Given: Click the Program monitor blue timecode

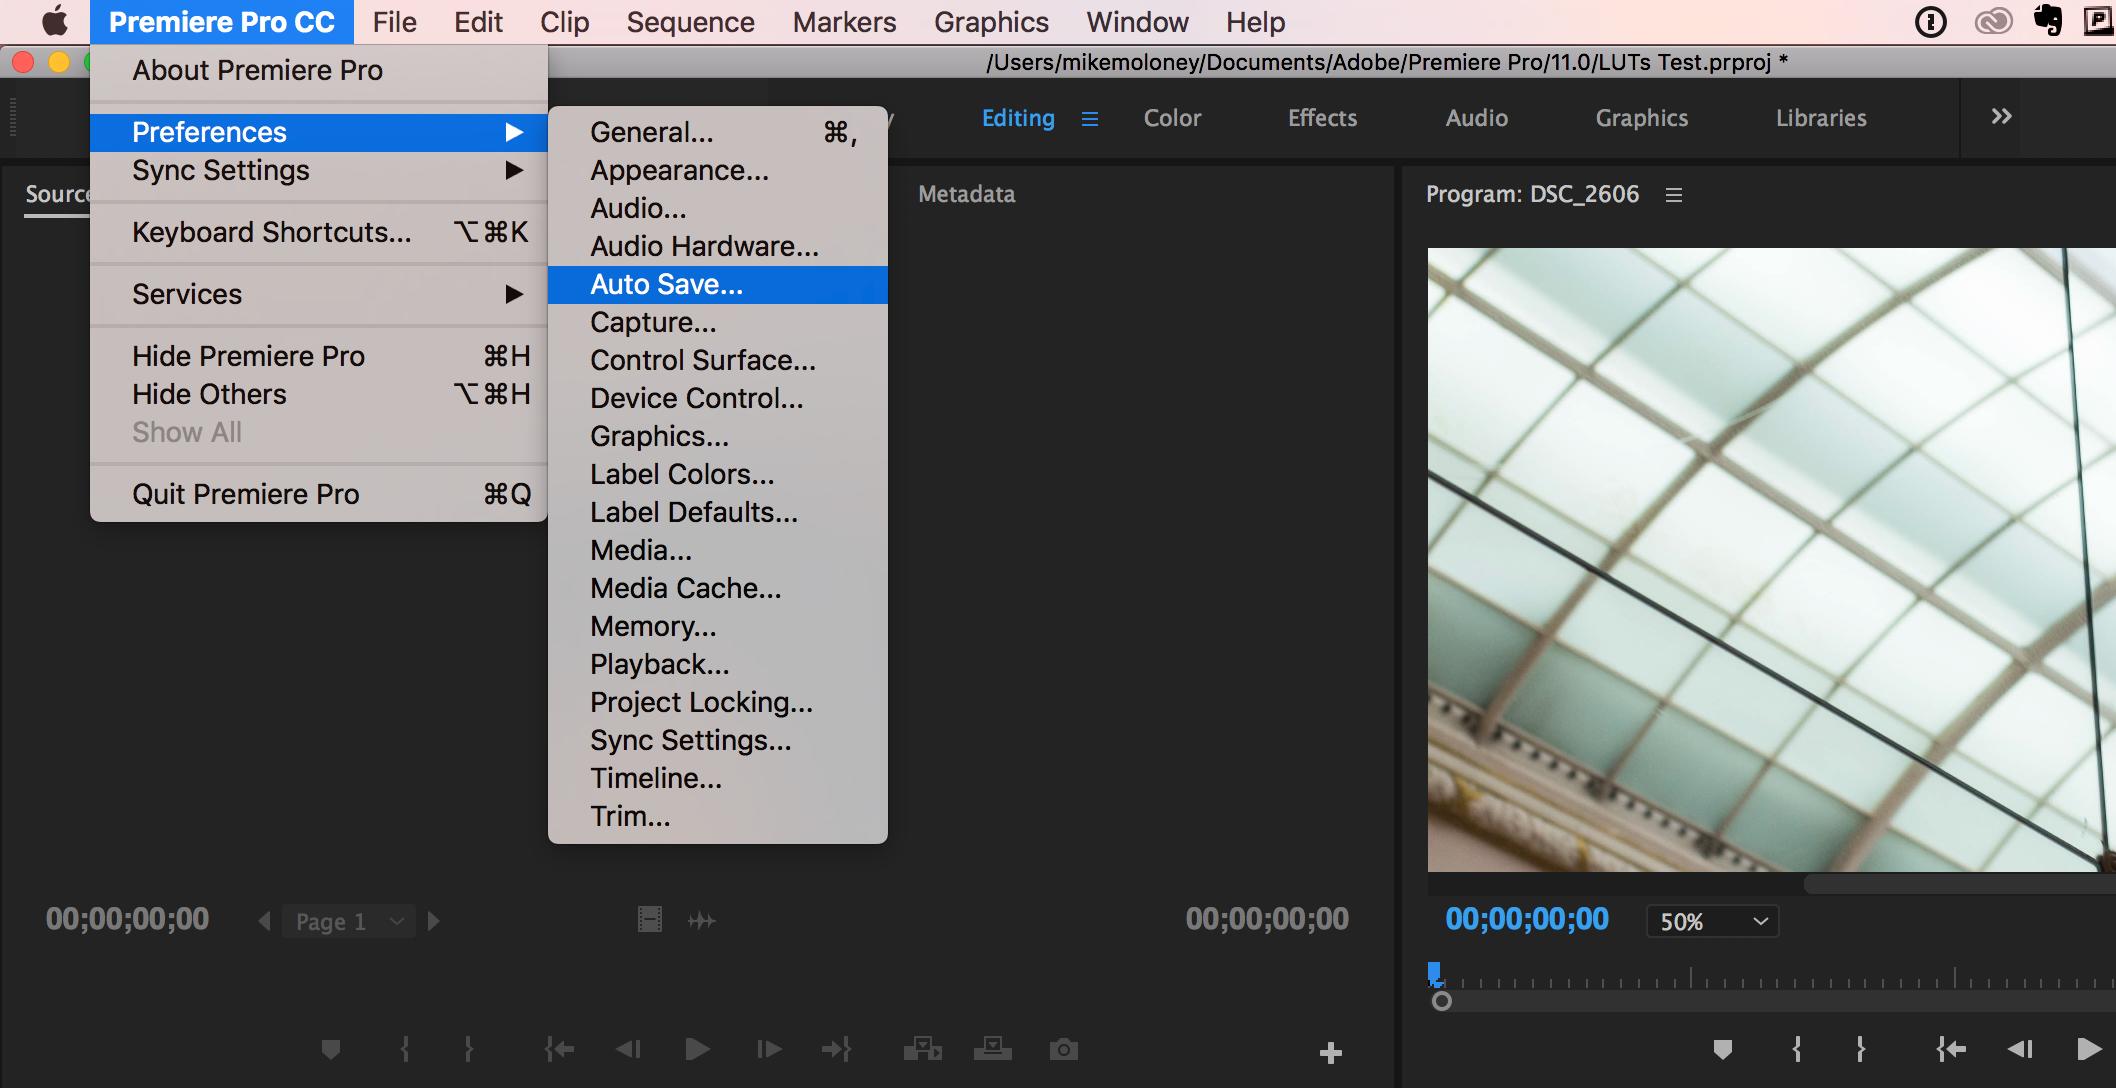Looking at the screenshot, I should point(1527,919).
